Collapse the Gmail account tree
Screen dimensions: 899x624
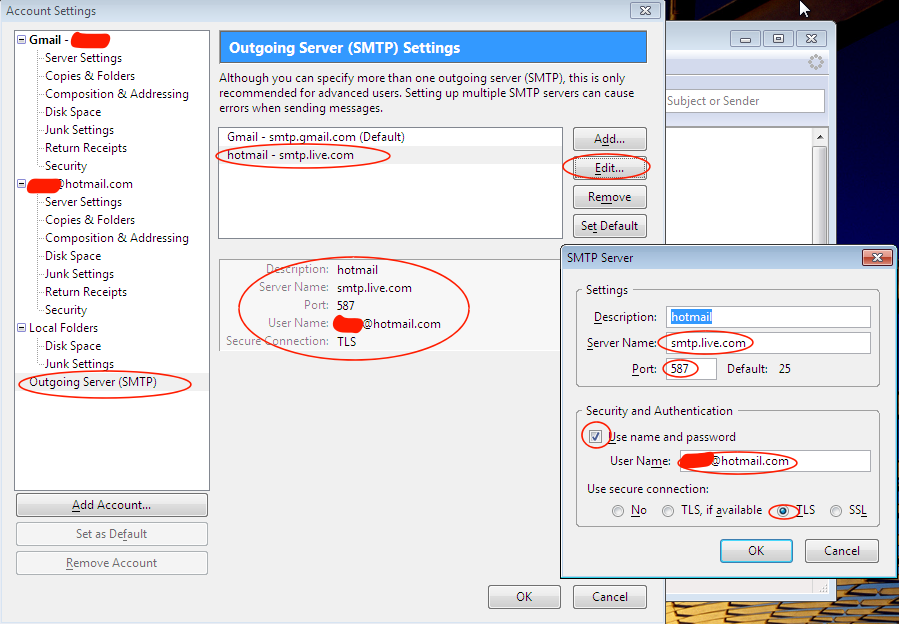(22, 40)
